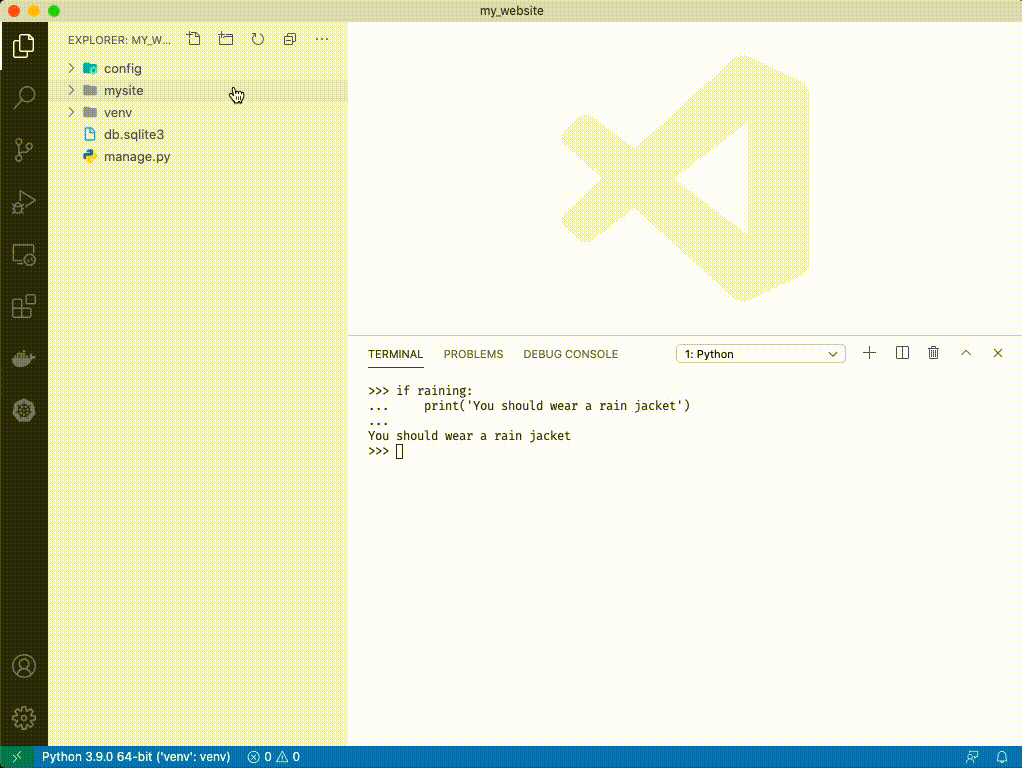Collapse all folders in Explorer
The width and height of the screenshot is (1022, 768).
289,39
